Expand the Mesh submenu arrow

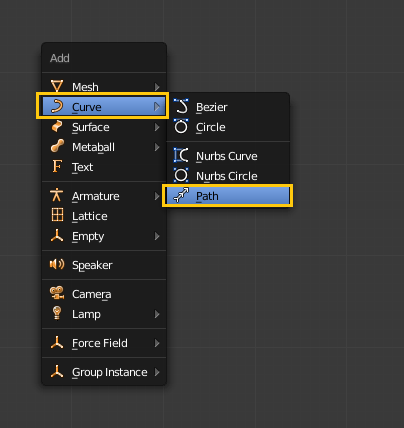pyautogui.click(x=157, y=87)
